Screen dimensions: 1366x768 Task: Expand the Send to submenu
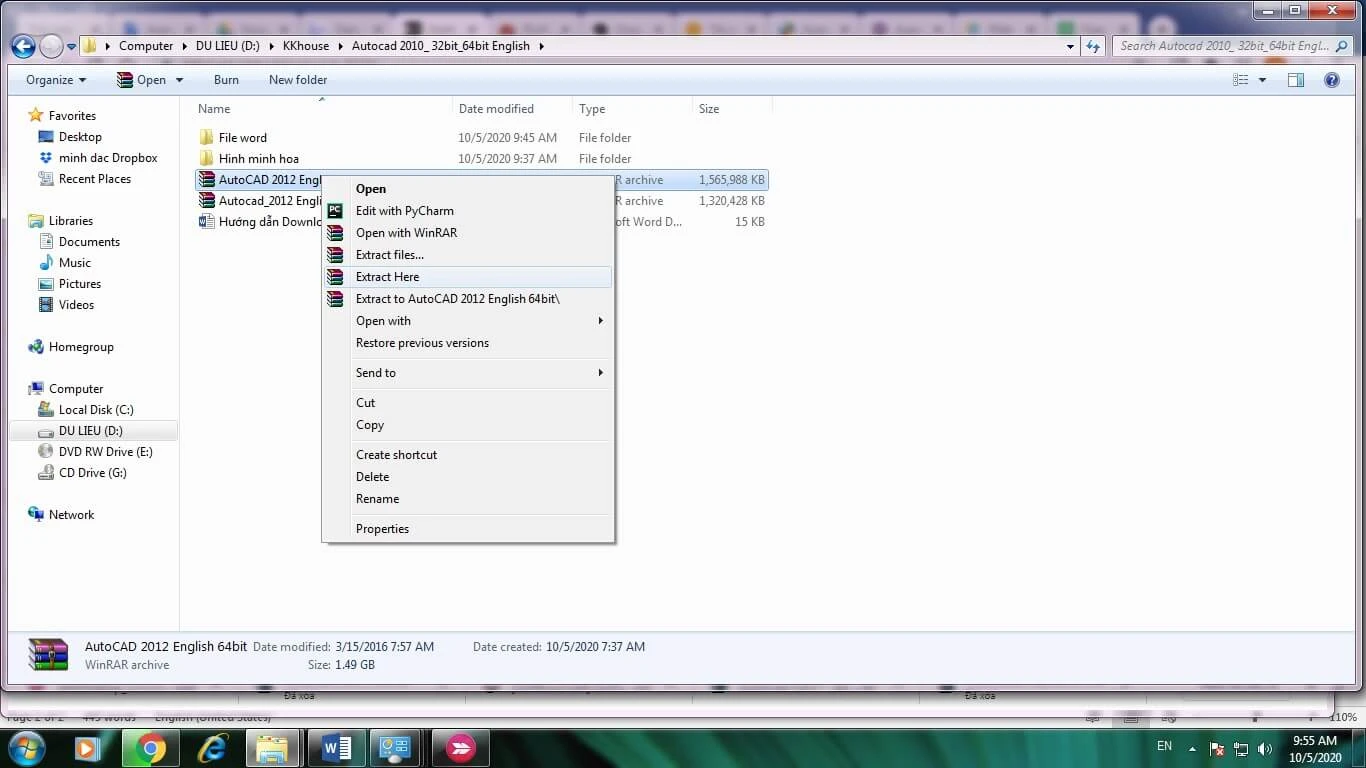point(468,373)
